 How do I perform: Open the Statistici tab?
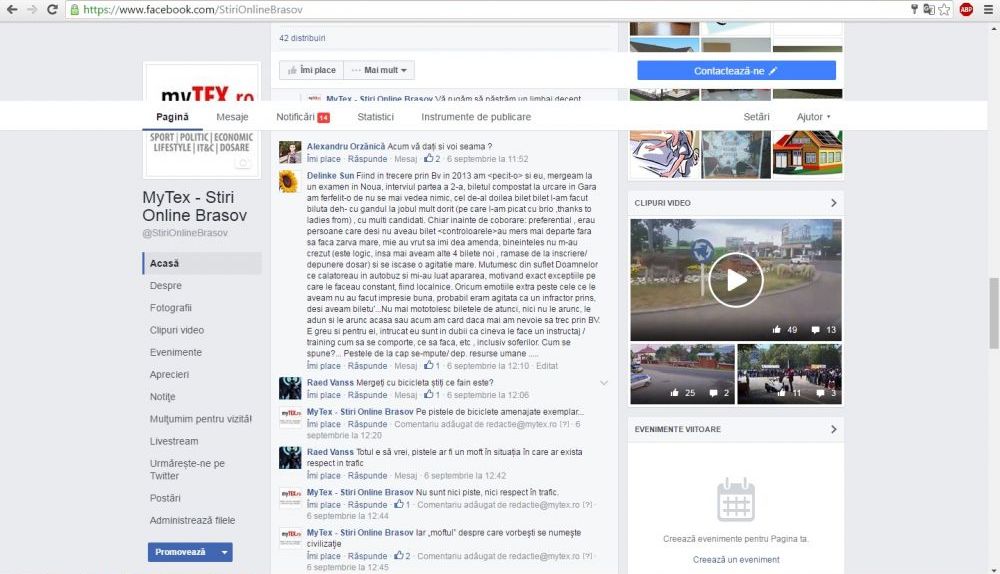(x=376, y=117)
